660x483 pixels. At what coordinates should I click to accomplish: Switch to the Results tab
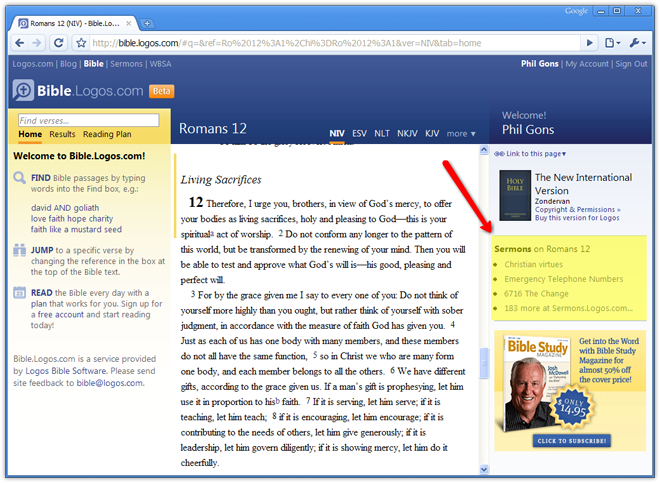[62, 134]
